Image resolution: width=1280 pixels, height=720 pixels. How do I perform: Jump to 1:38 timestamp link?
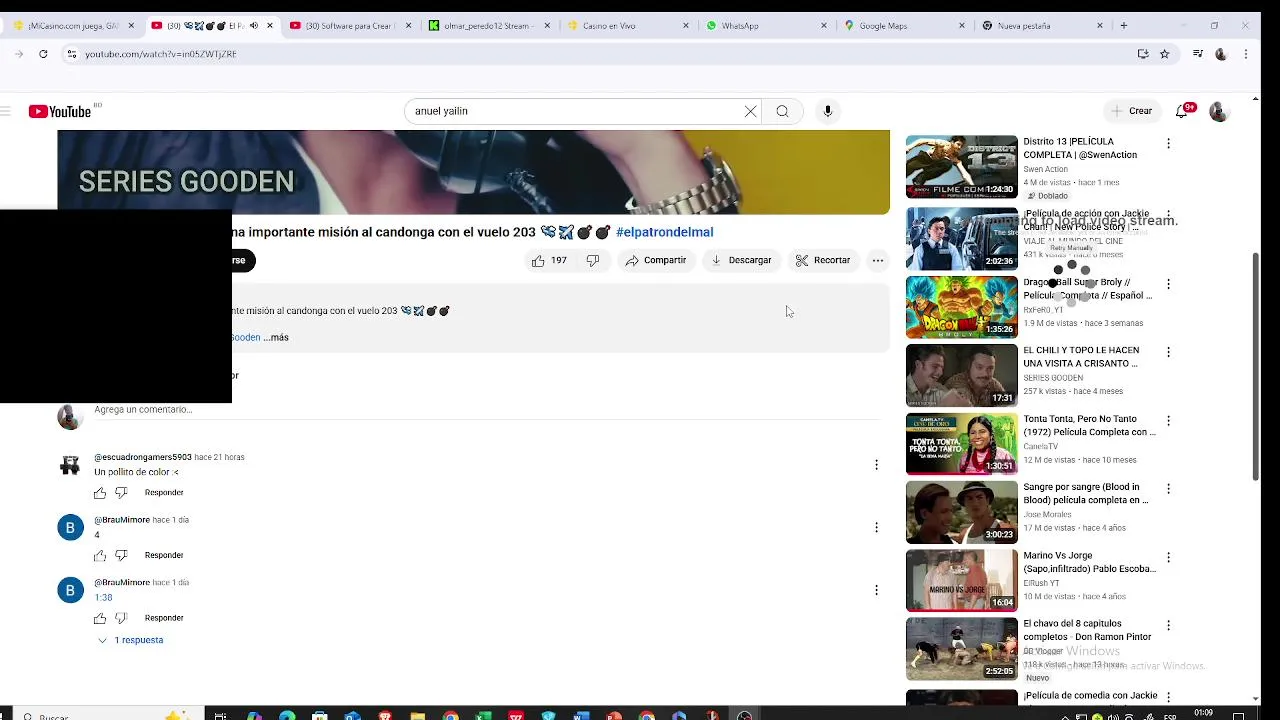pos(103,597)
